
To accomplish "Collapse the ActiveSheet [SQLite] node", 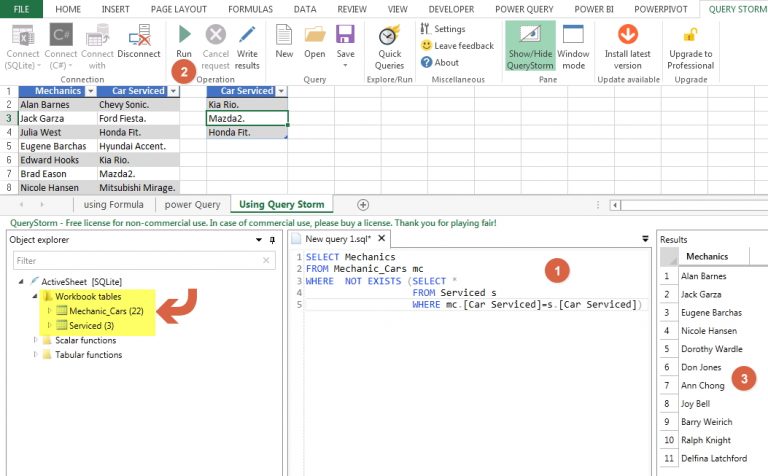I will (x=21, y=282).
